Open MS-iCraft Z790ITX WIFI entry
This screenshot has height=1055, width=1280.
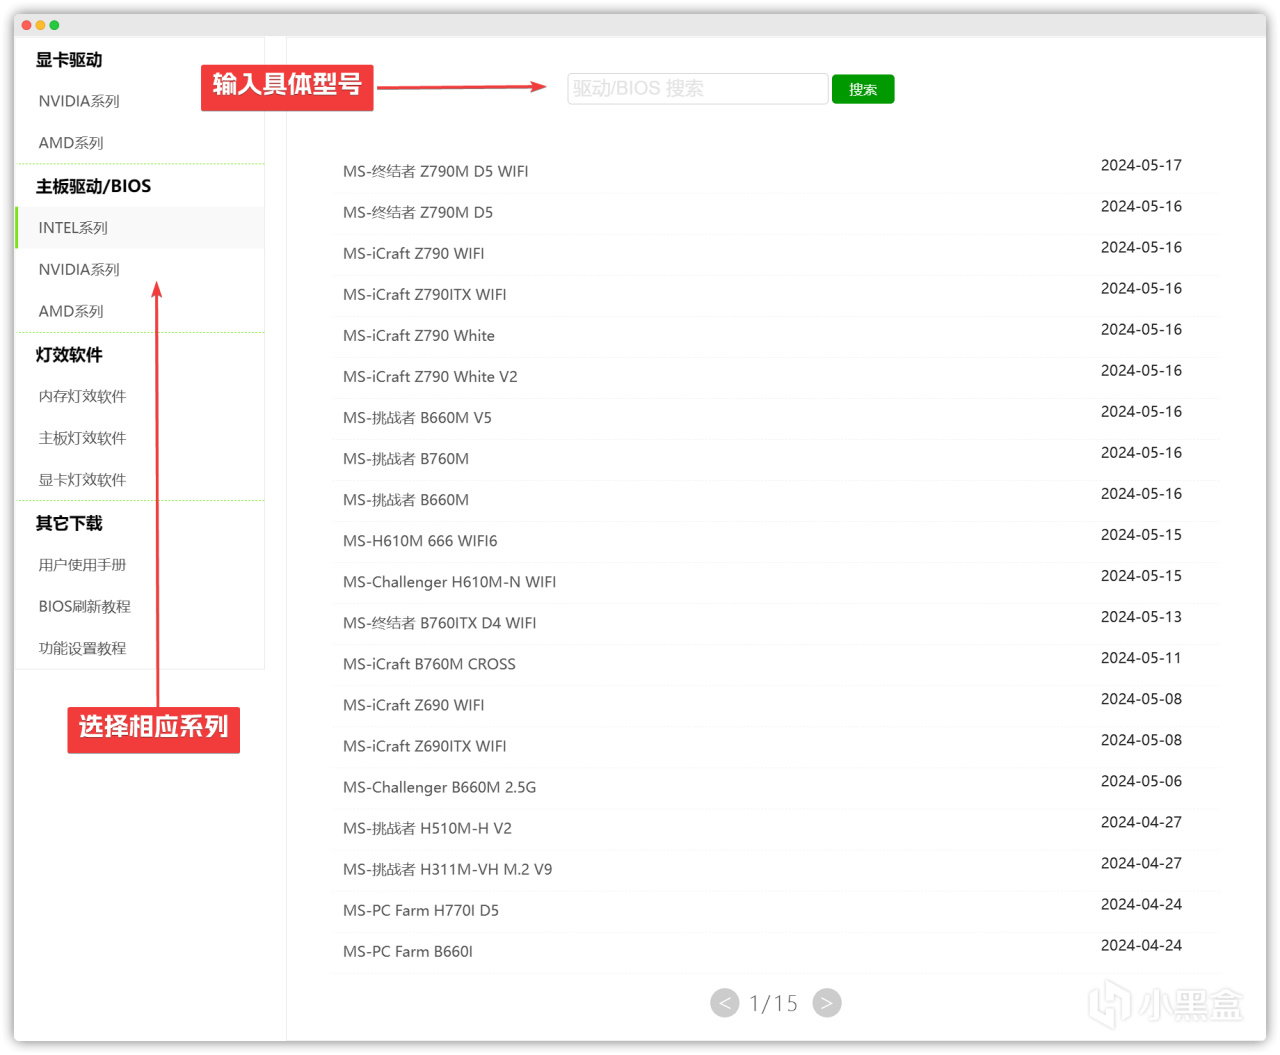pyautogui.click(x=425, y=295)
